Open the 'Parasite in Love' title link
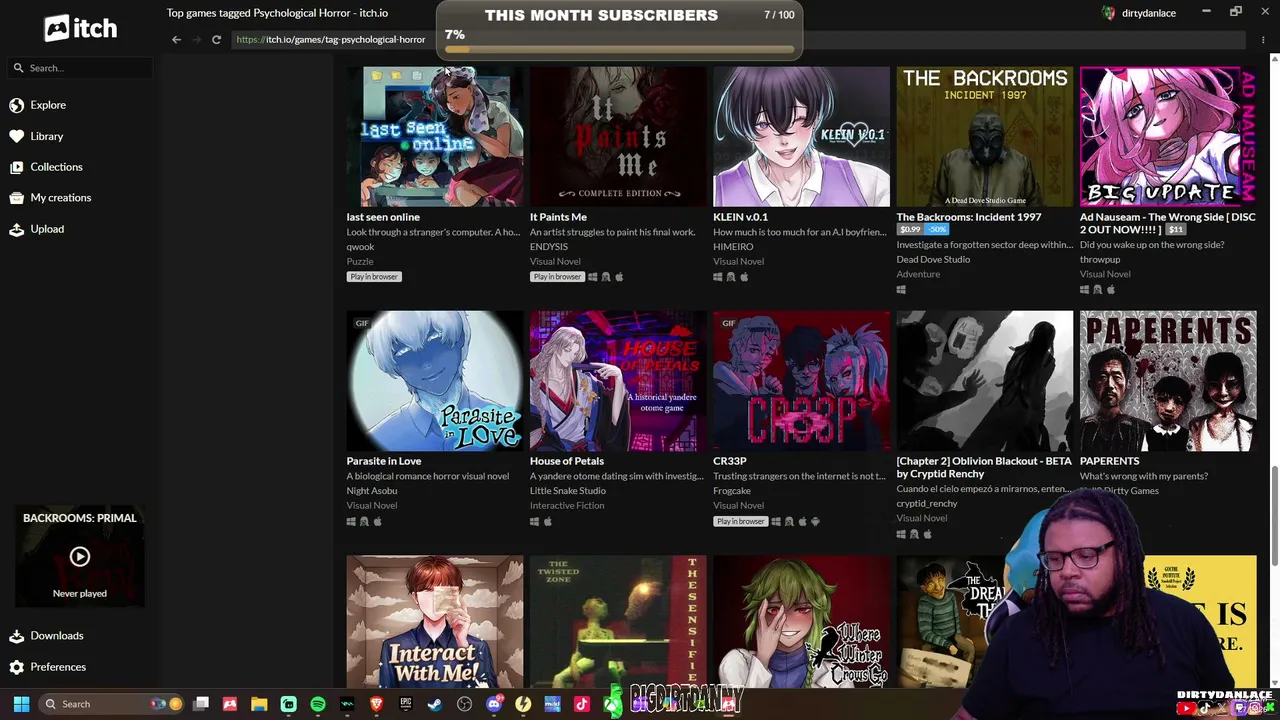 (384, 461)
